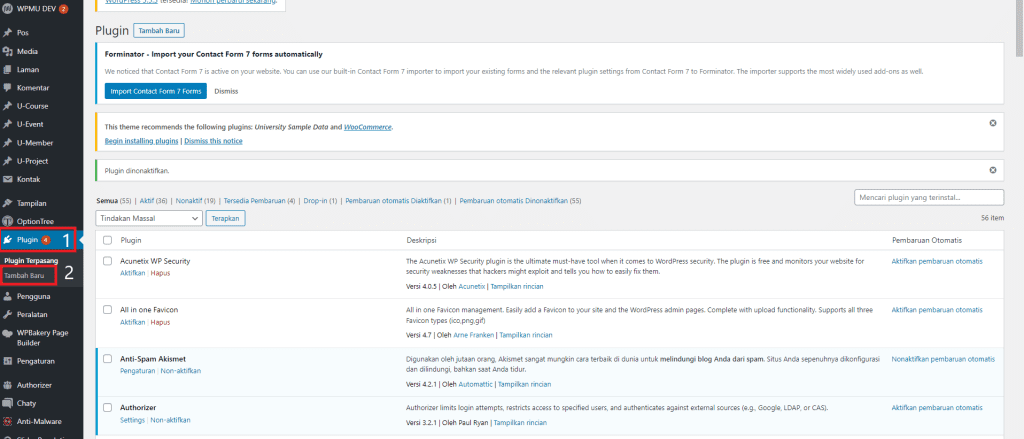1024x439 pixels.
Task: Activate All in one Favicon plugin
Action: point(133,322)
